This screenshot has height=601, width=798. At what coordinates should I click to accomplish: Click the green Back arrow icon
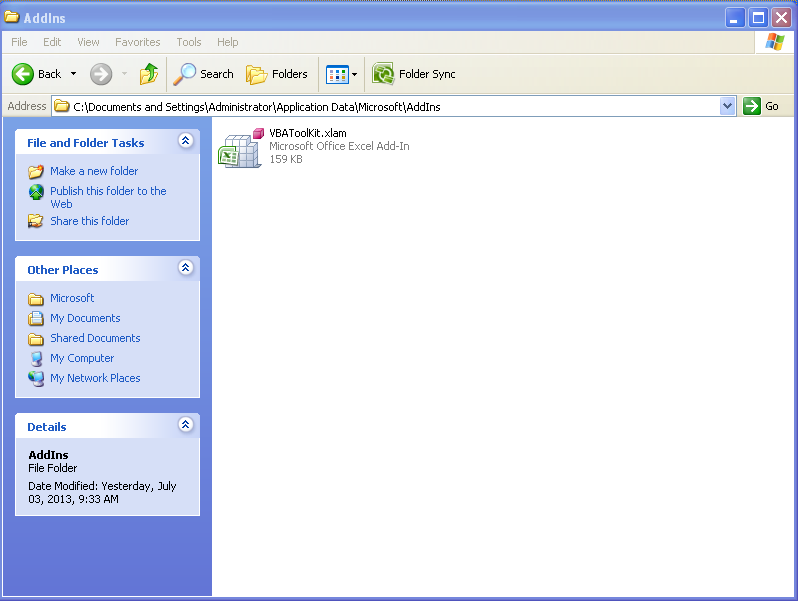(x=23, y=74)
